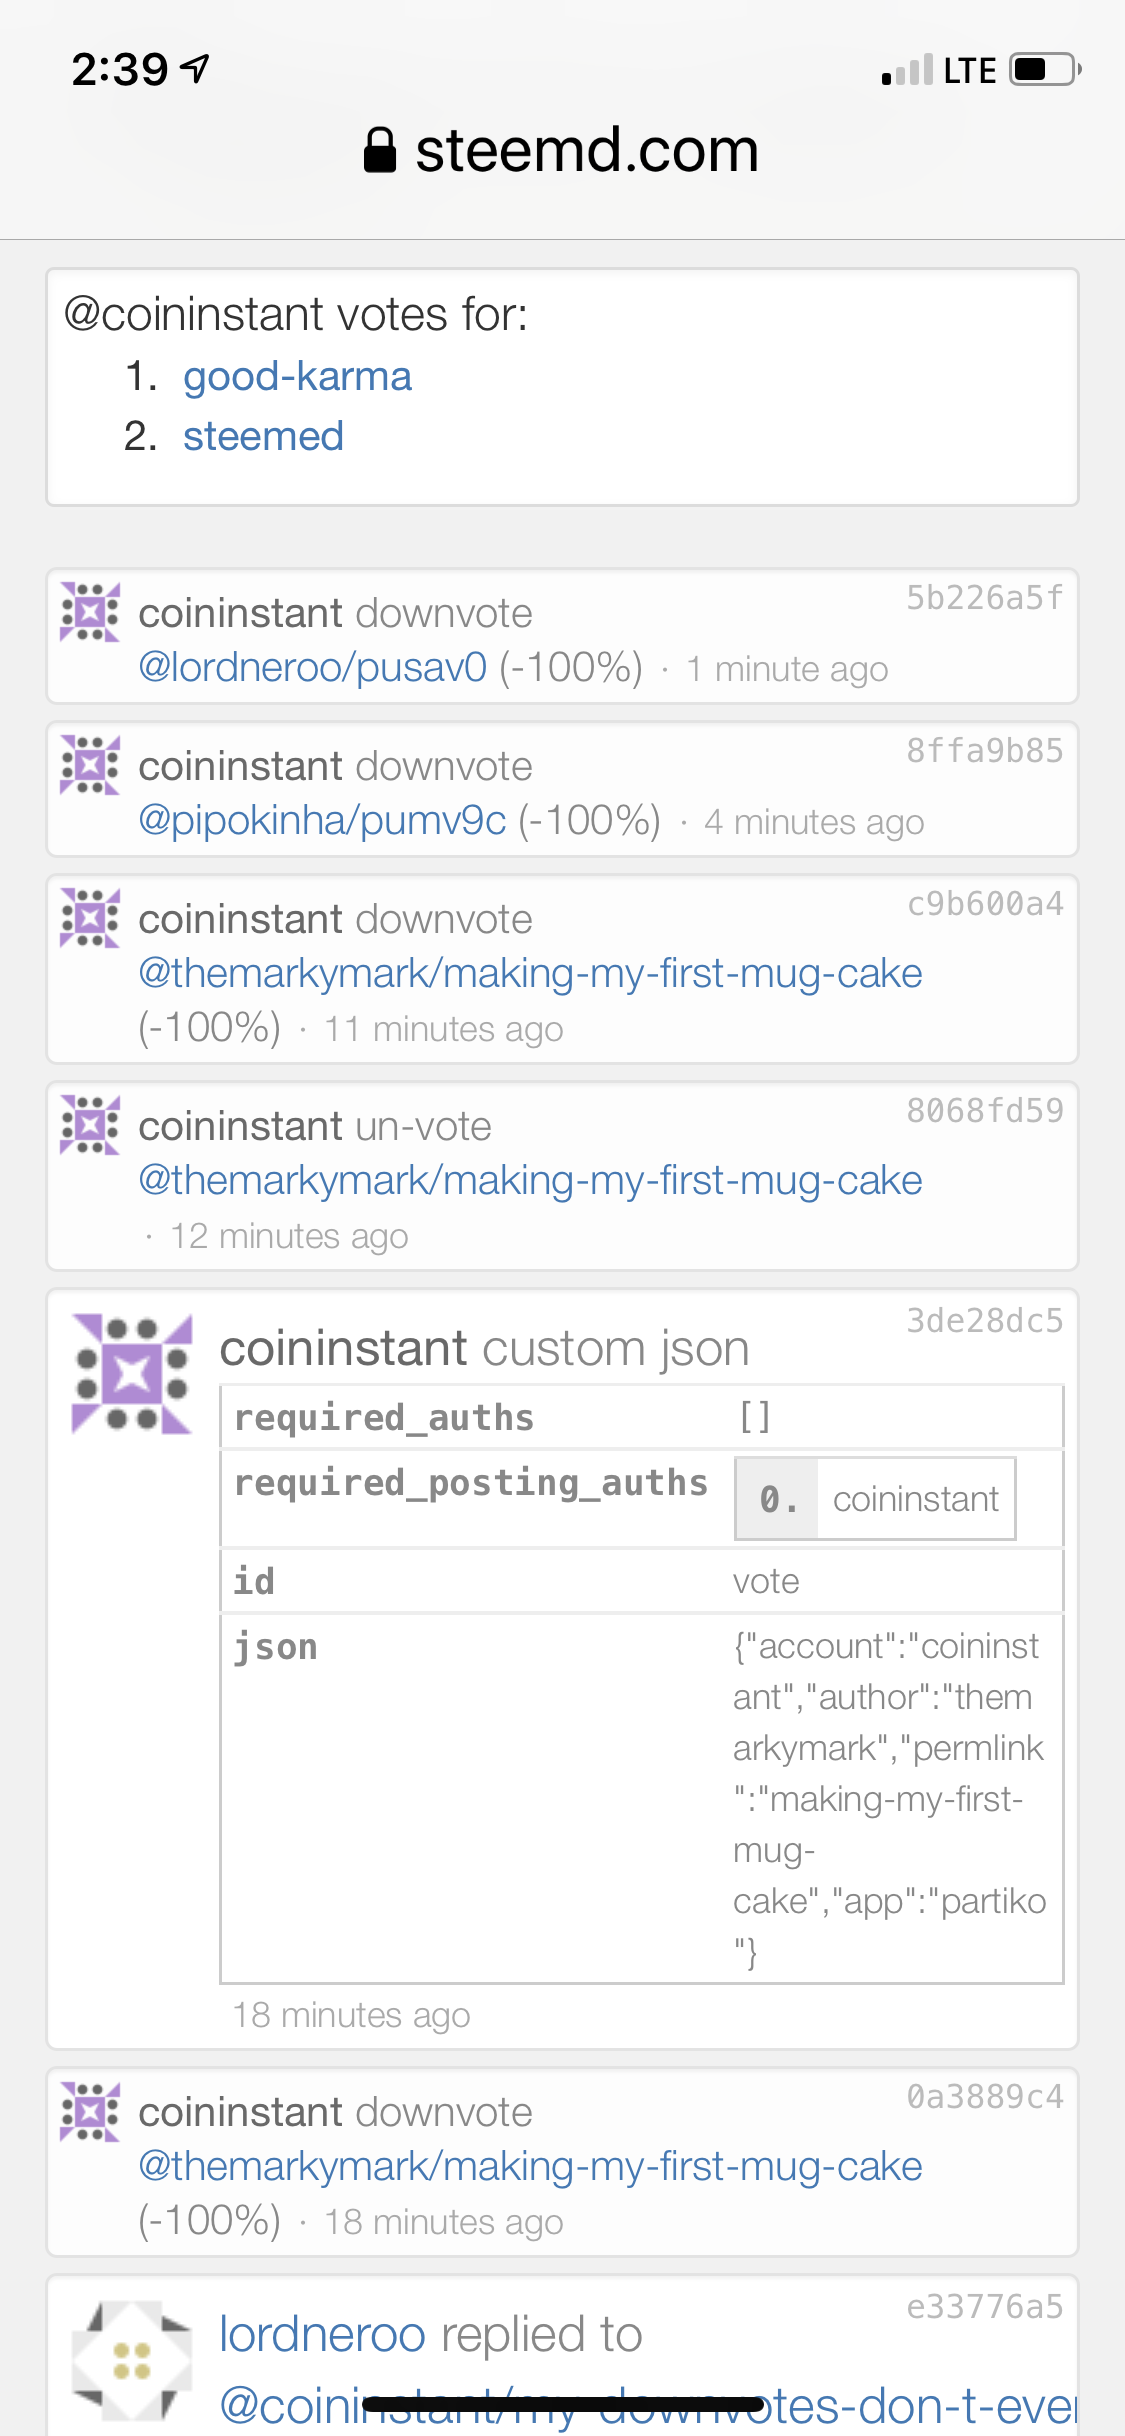Open the @lordneroo/pusav0 post link
Image resolution: width=1125 pixels, height=2436 pixels.
coord(312,667)
